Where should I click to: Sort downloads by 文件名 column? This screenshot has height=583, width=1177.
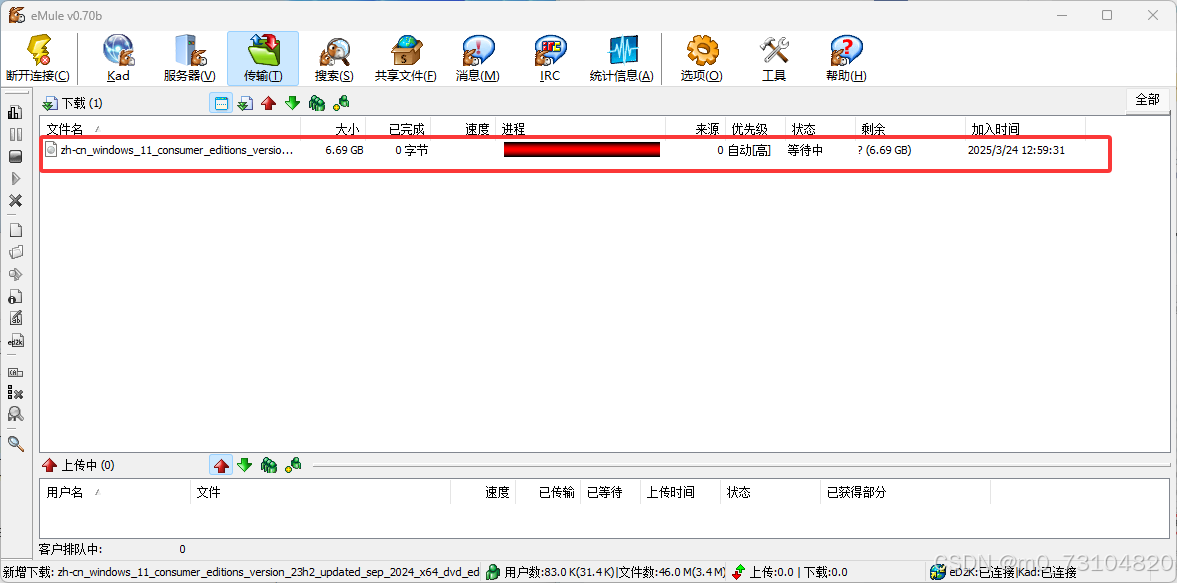tap(170, 129)
